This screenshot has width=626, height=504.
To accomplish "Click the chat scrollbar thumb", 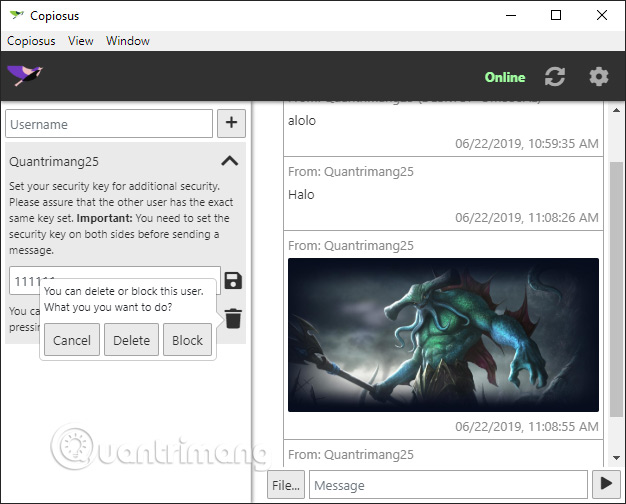I will tap(616, 290).
